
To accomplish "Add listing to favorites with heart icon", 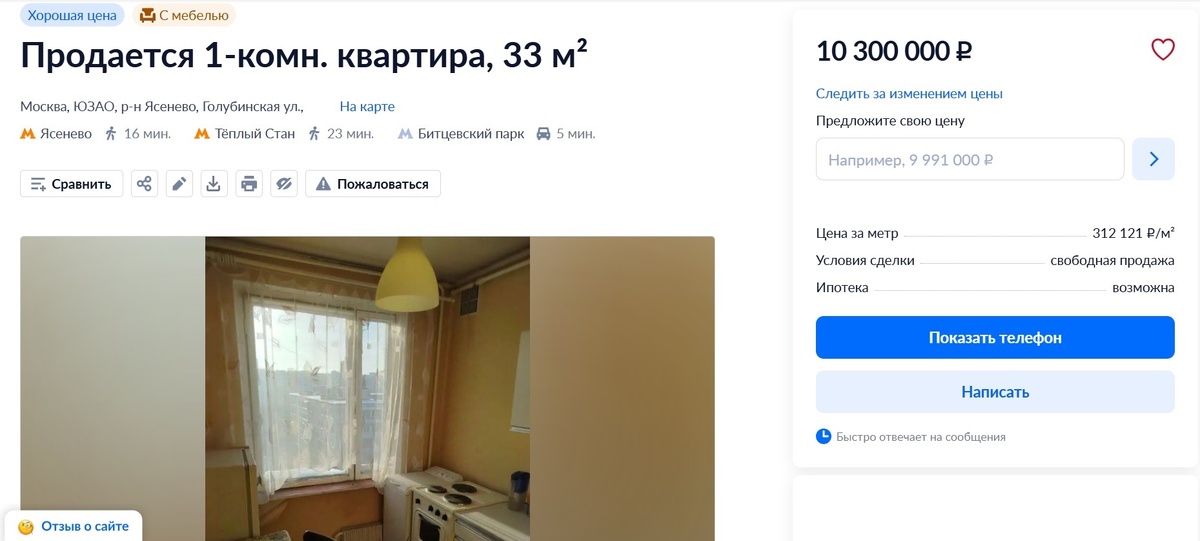I will point(1162,50).
